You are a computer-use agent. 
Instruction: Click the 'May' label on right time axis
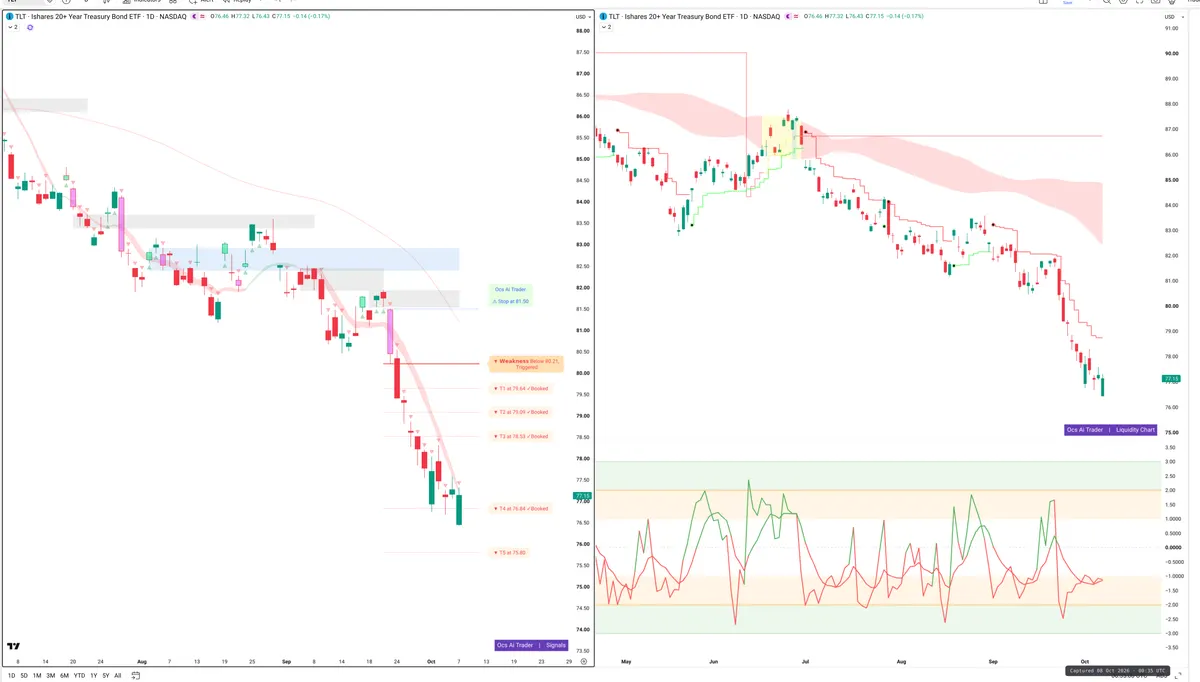[x=626, y=662]
